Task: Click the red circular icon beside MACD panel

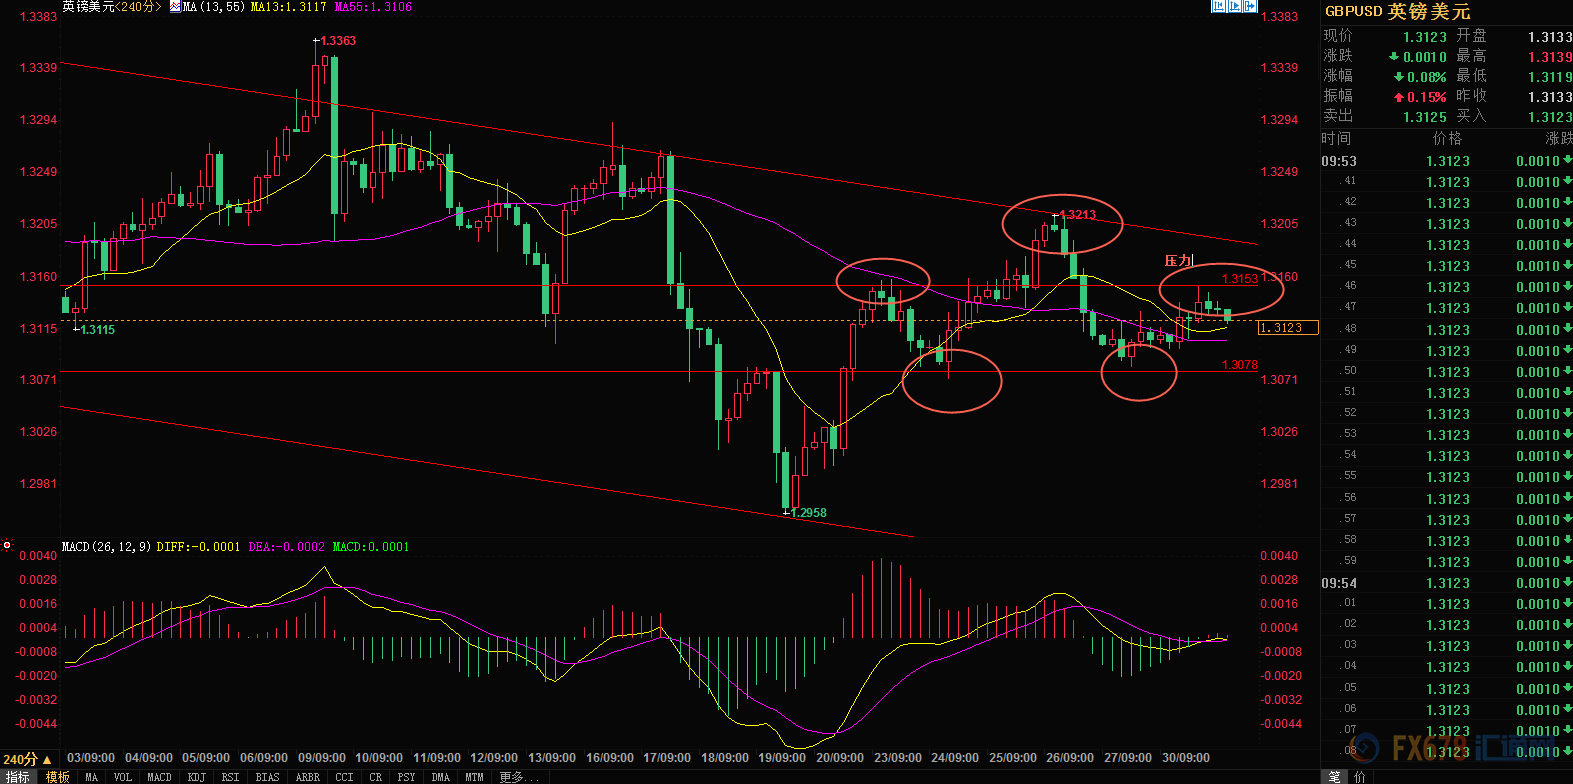Action: point(7,546)
